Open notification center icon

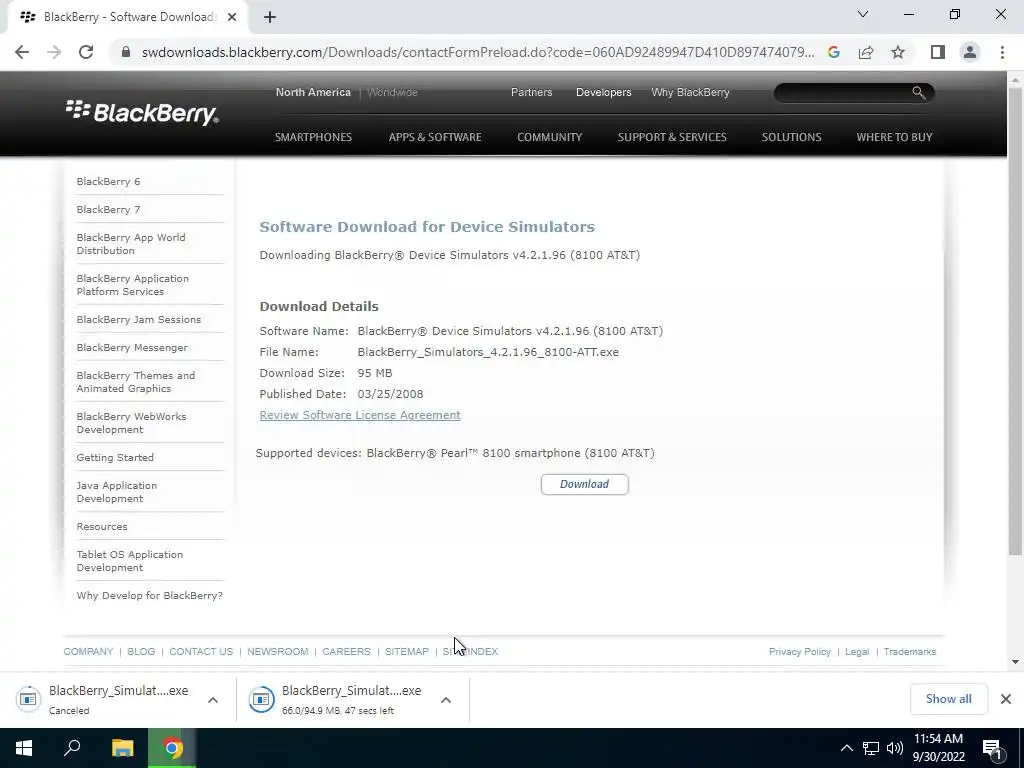point(992,748)
